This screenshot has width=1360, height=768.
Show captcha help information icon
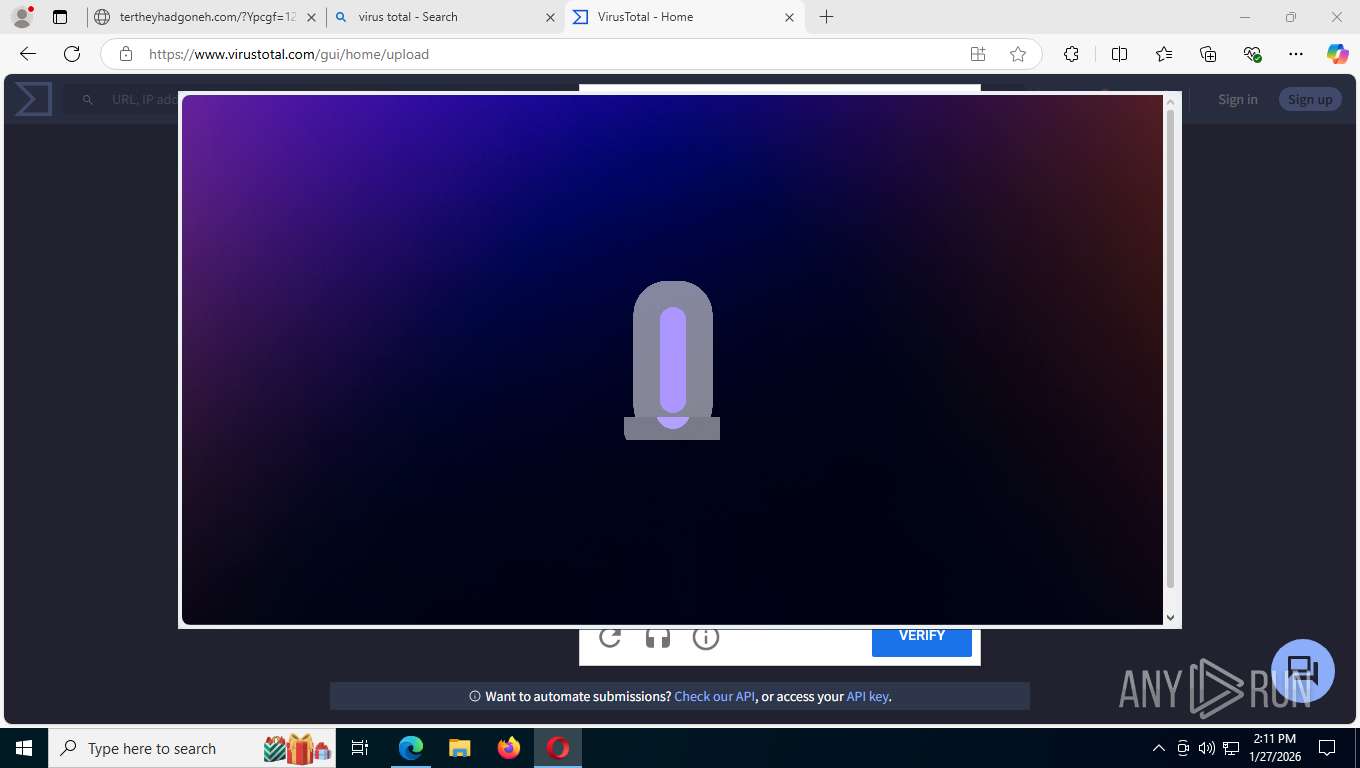(706, 637)
